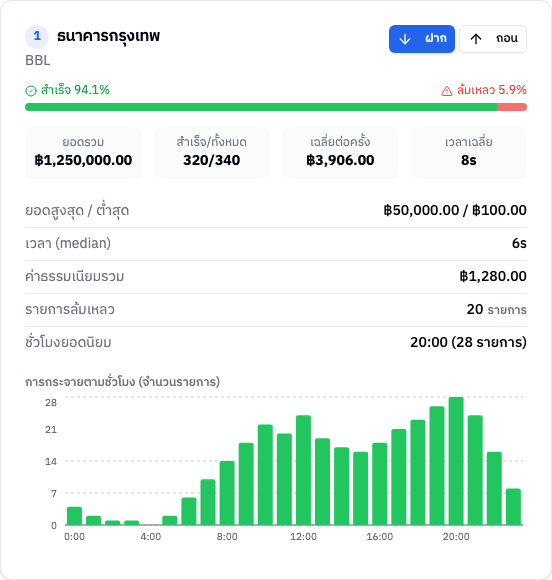Click the ชั่วโมงยอดนิยม row label

(x=68, y=342)
